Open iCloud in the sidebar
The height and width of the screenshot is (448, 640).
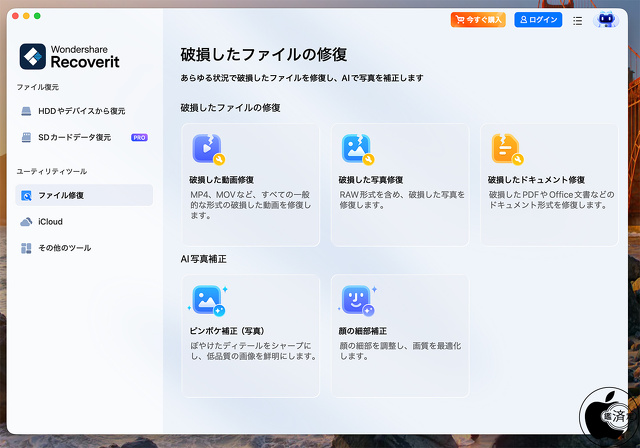click(x=84, y=222)
